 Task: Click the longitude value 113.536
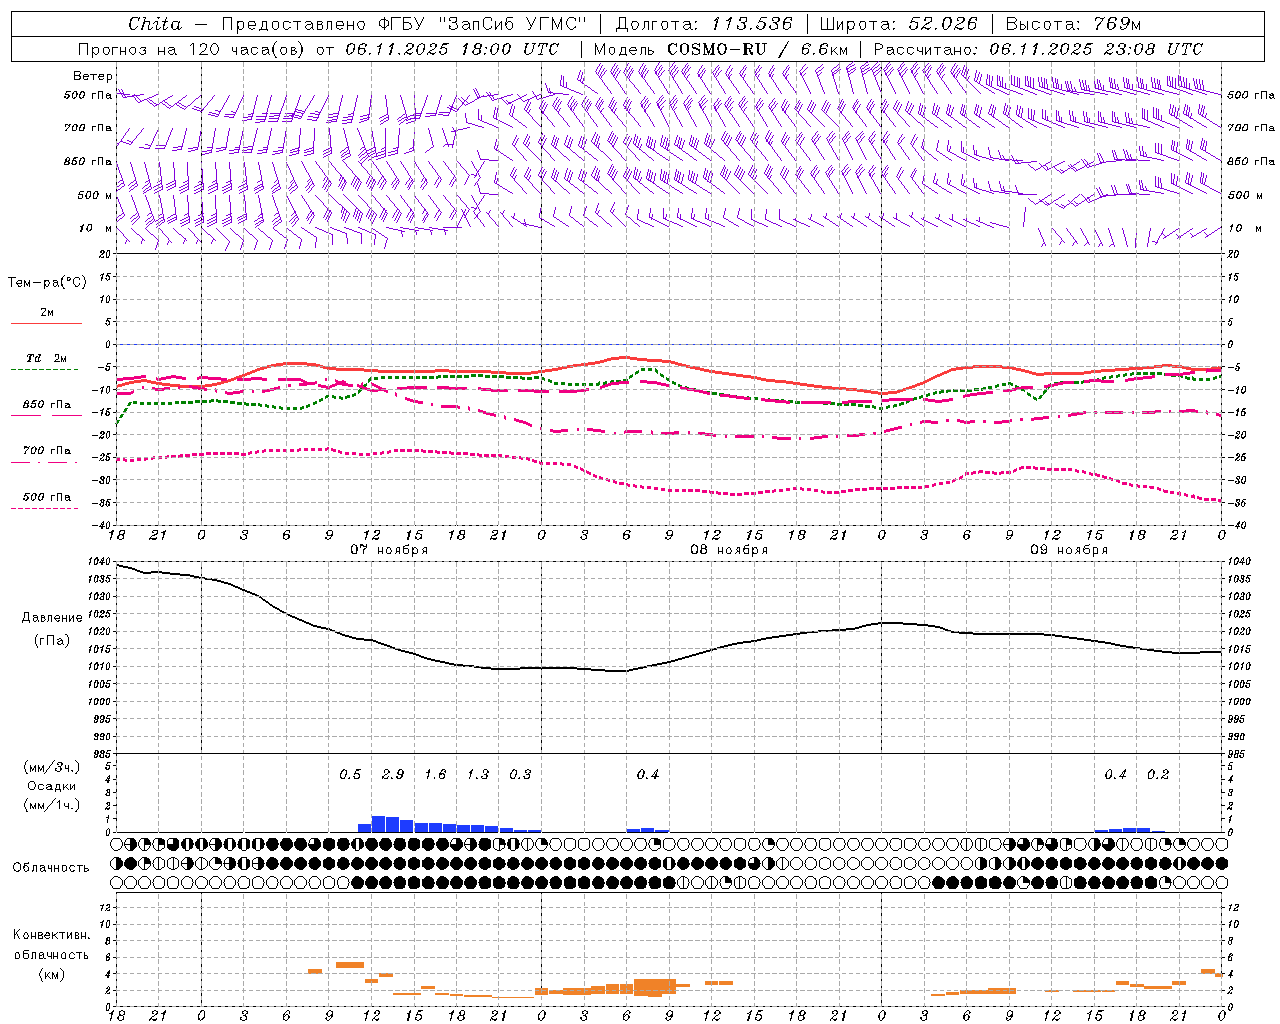pos(752,24)
